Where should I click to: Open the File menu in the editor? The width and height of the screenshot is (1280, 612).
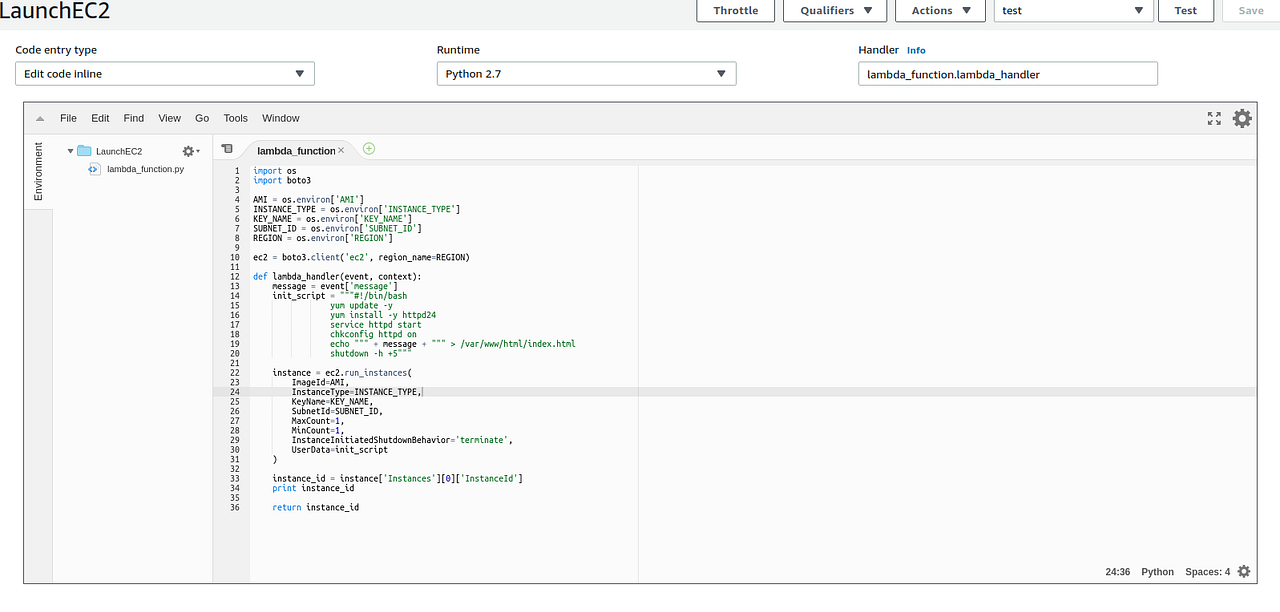click(68, 118)
